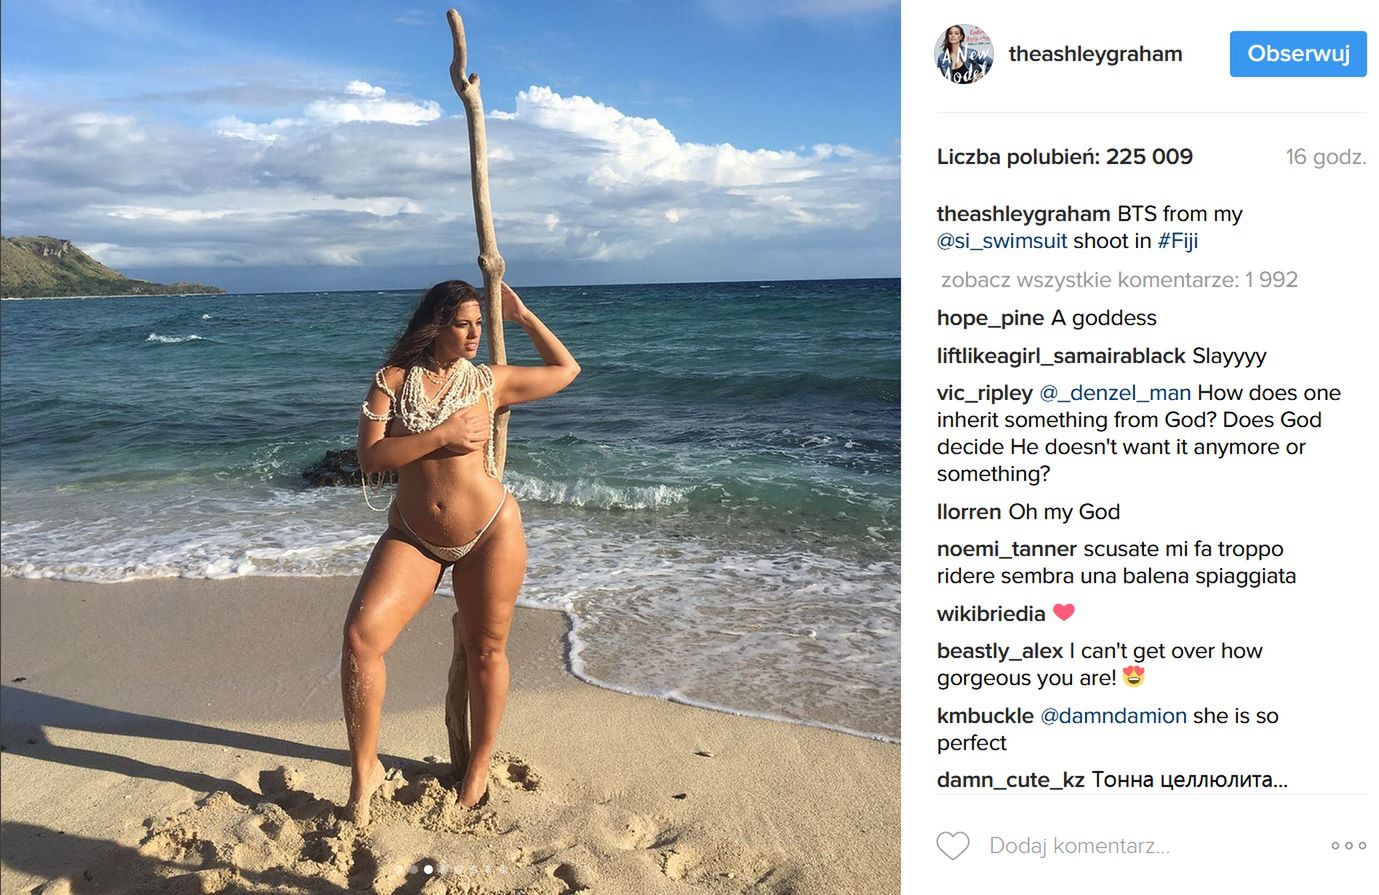Open noemi_tanner commenter profile

coord(1007,549)
